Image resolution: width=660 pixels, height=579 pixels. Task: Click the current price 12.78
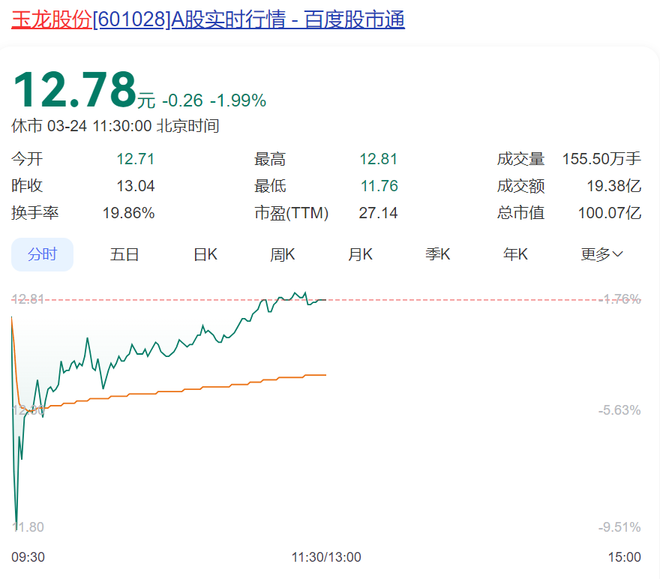(75, 89)
